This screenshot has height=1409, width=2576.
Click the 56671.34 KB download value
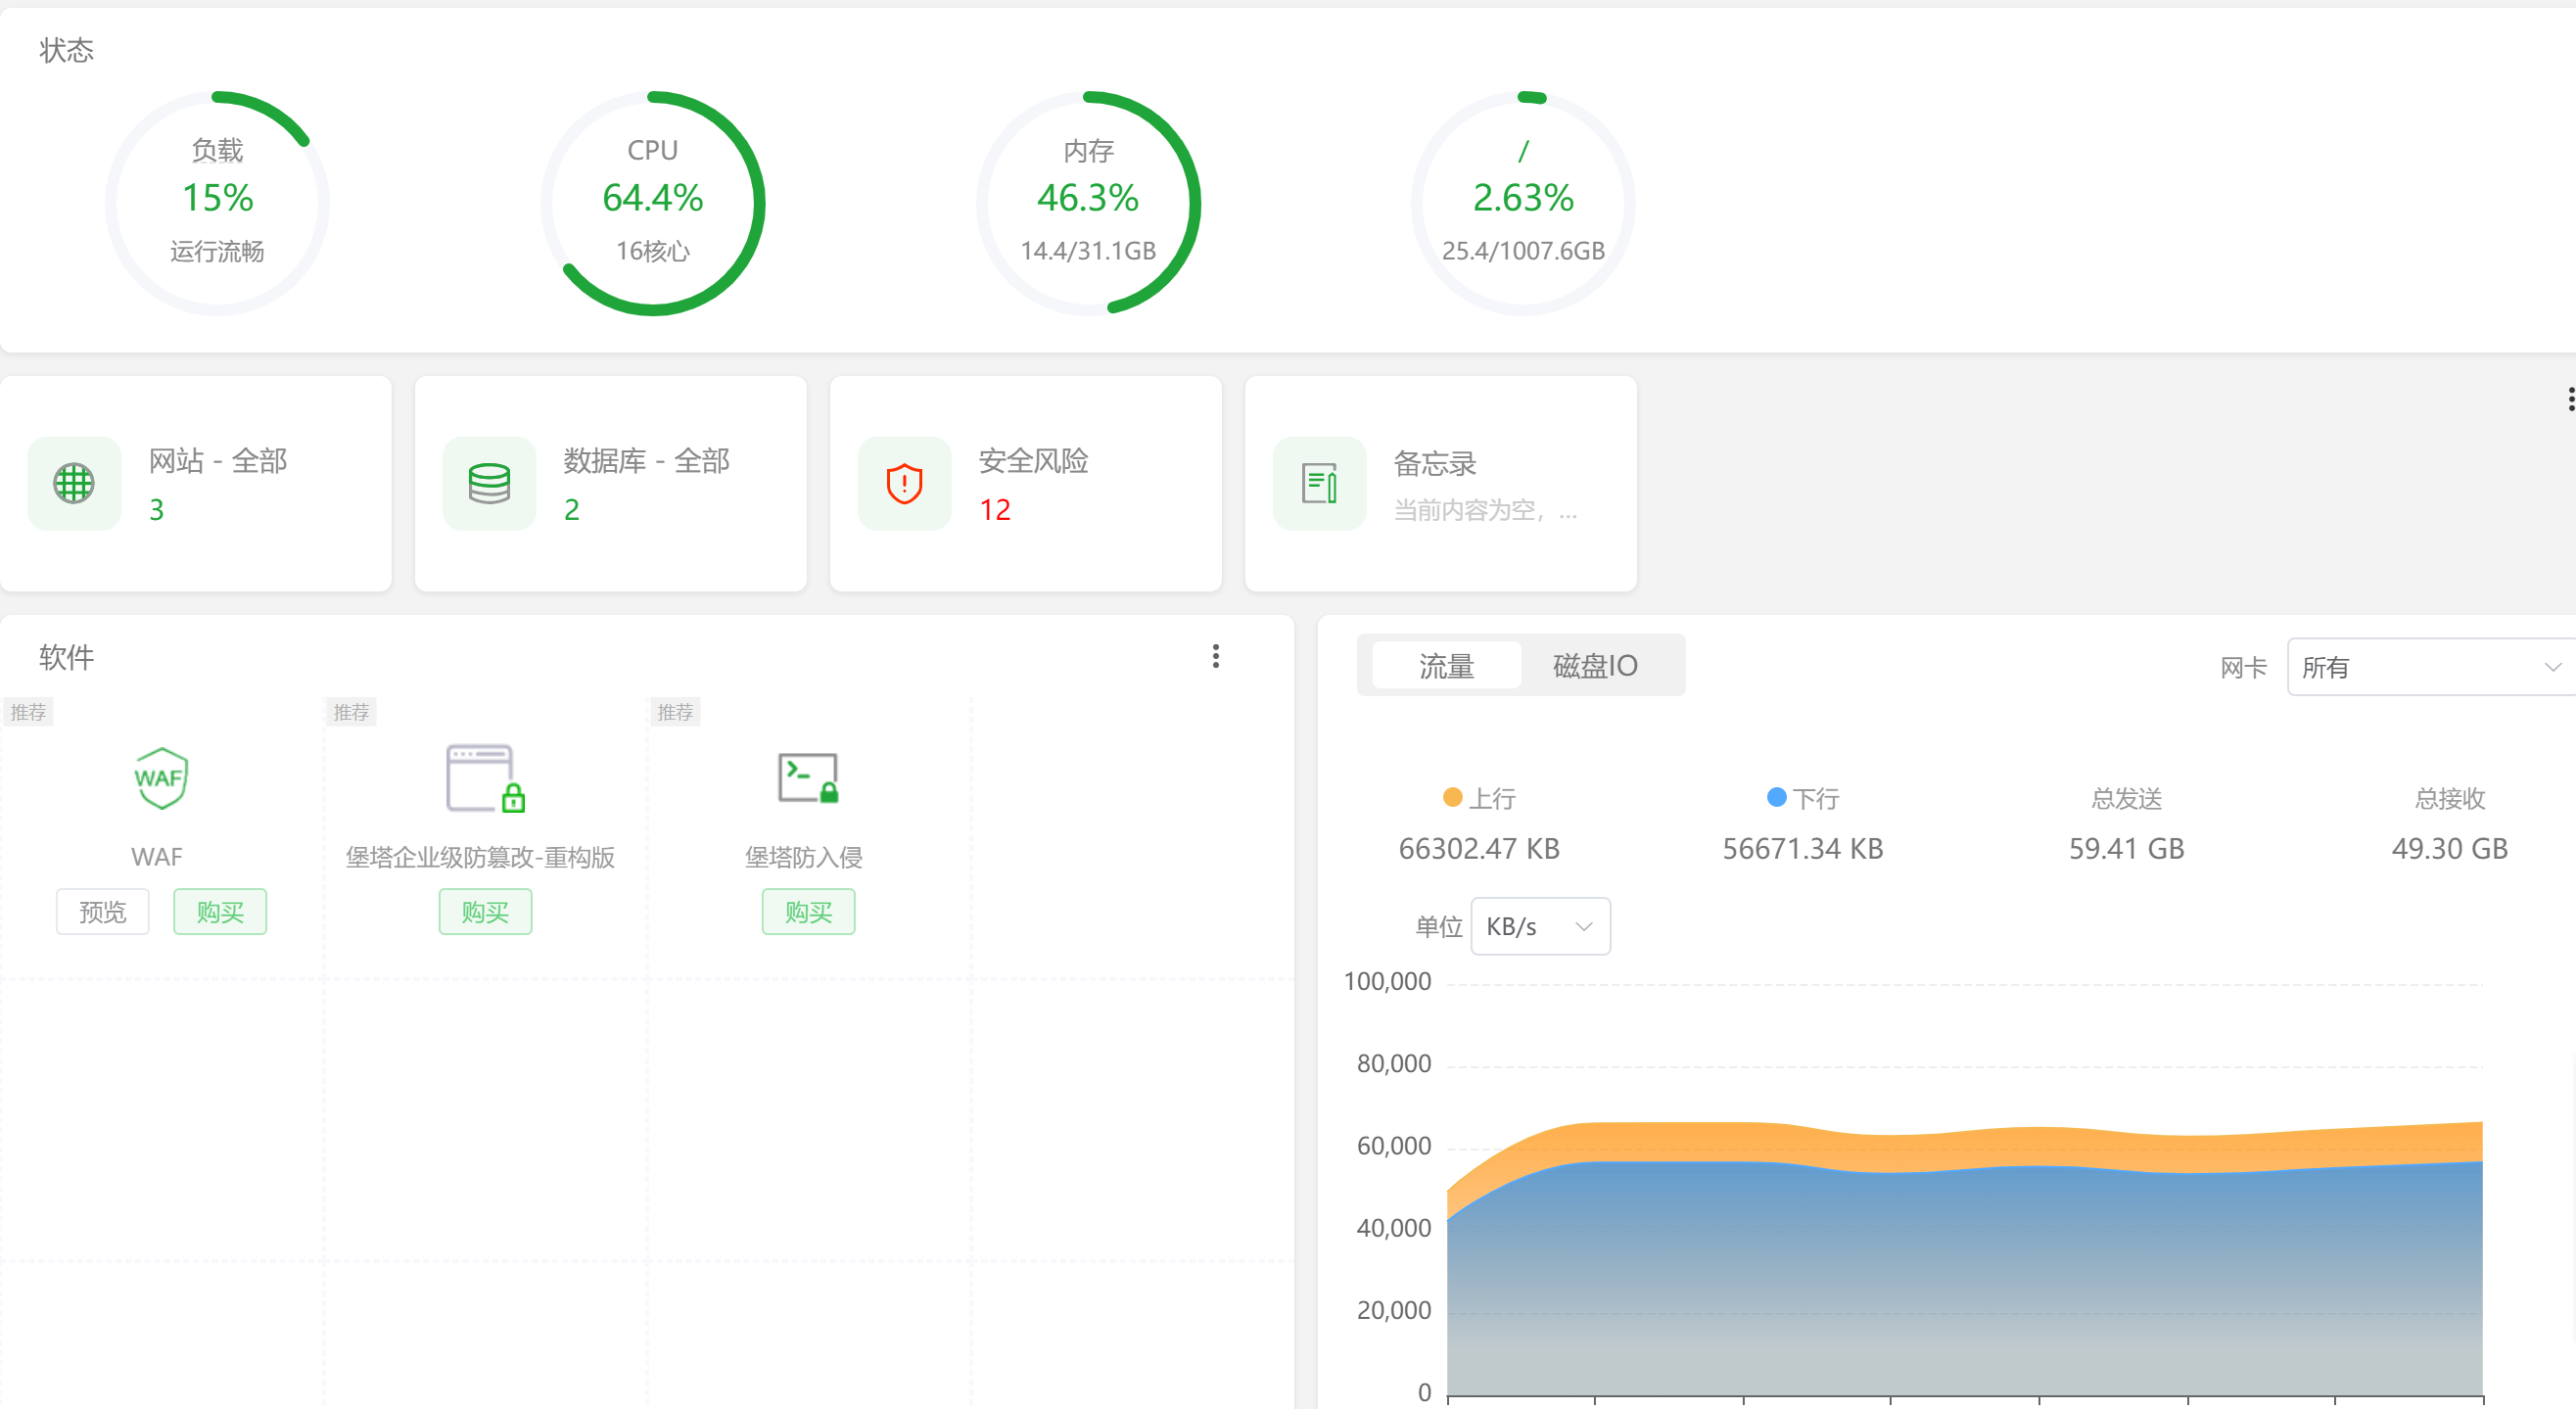1803,849
